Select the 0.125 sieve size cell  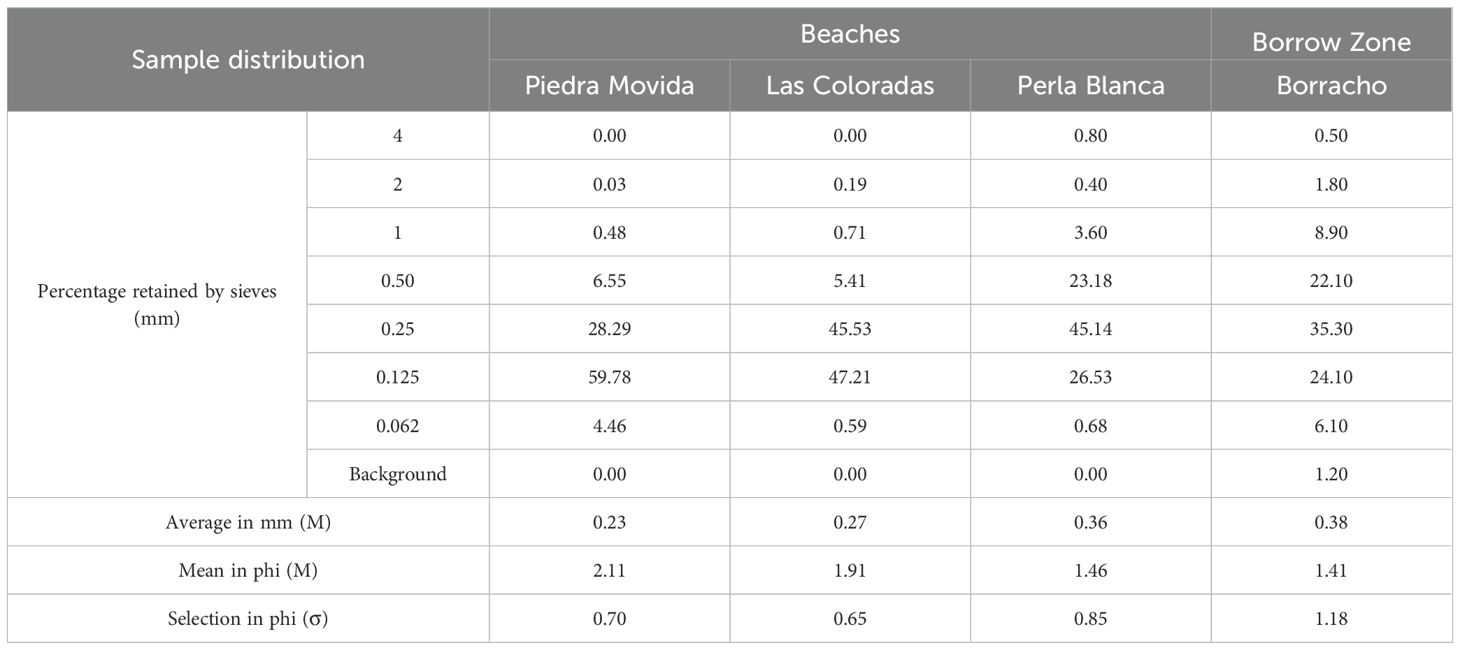pos(398,378)
